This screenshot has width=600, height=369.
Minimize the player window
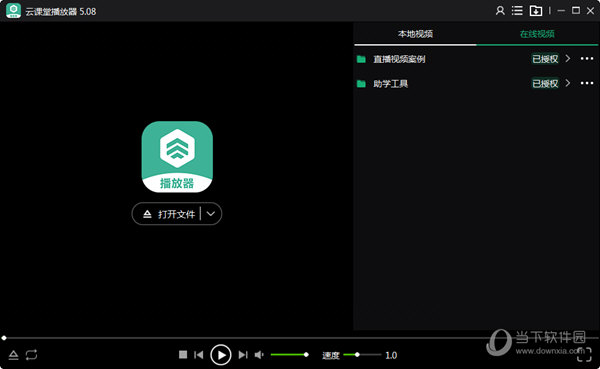561,11
